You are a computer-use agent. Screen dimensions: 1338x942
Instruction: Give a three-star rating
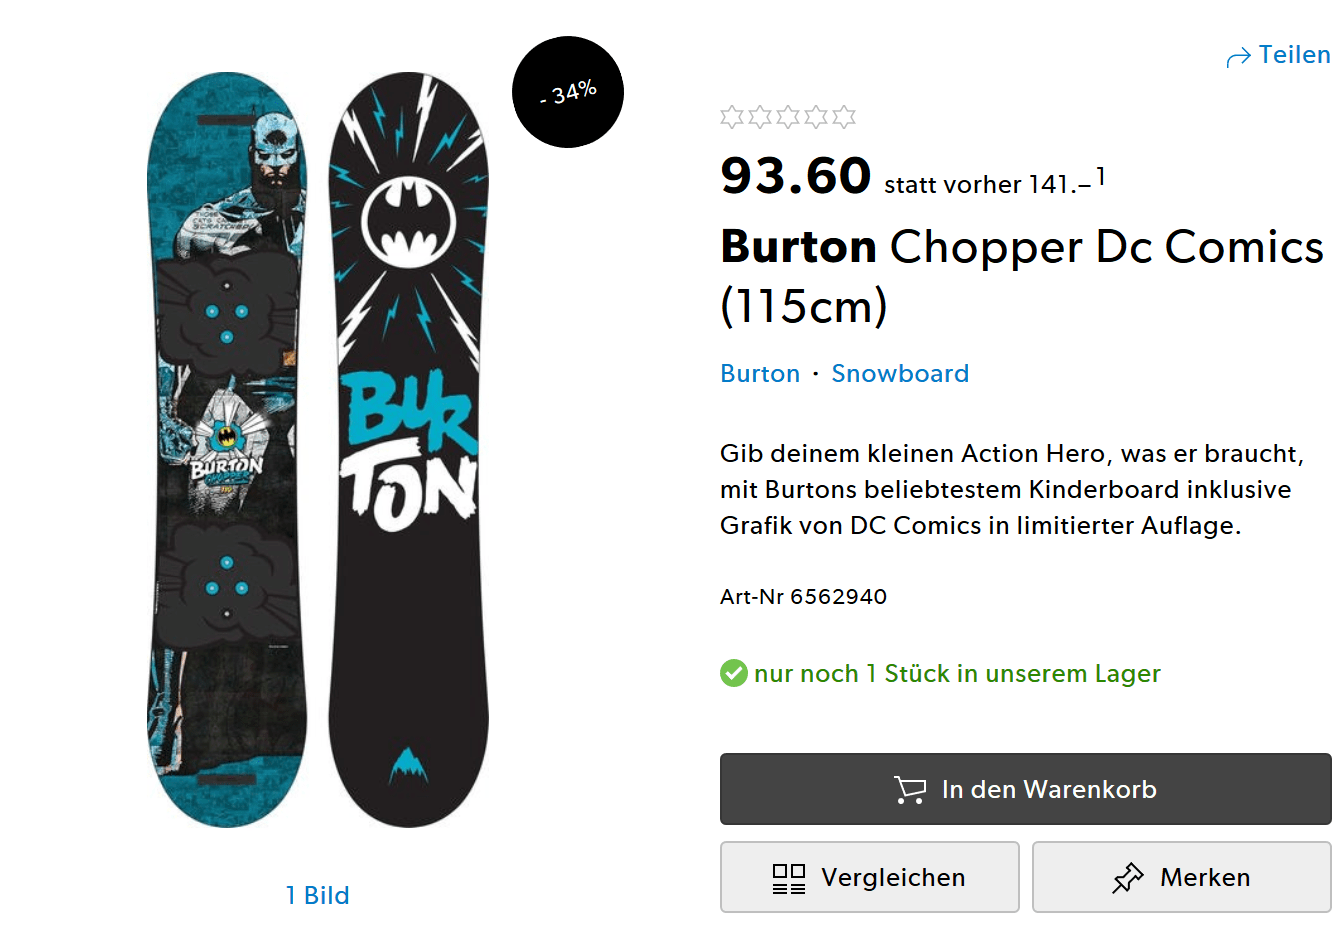tap(788, 117)
